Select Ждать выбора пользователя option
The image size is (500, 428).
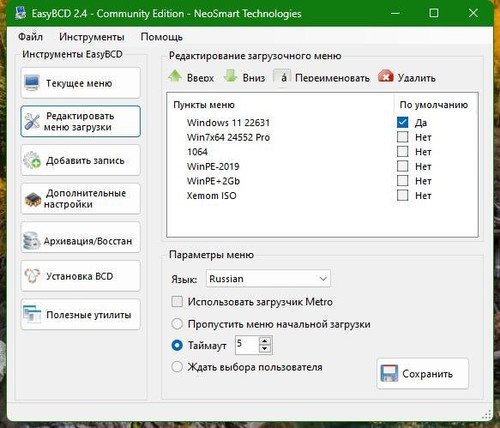pyautogui.click(x=177, y=367)
